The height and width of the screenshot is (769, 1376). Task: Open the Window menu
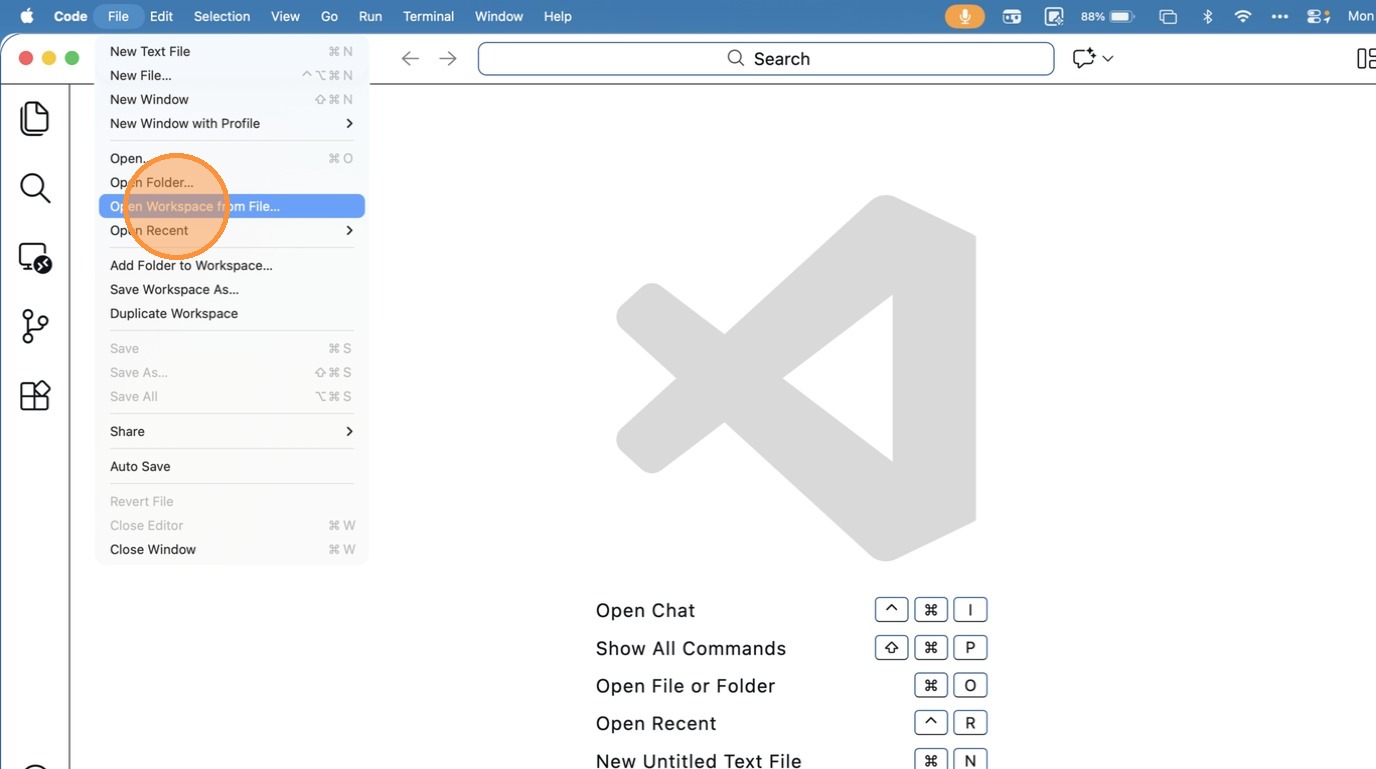[499, 16]
